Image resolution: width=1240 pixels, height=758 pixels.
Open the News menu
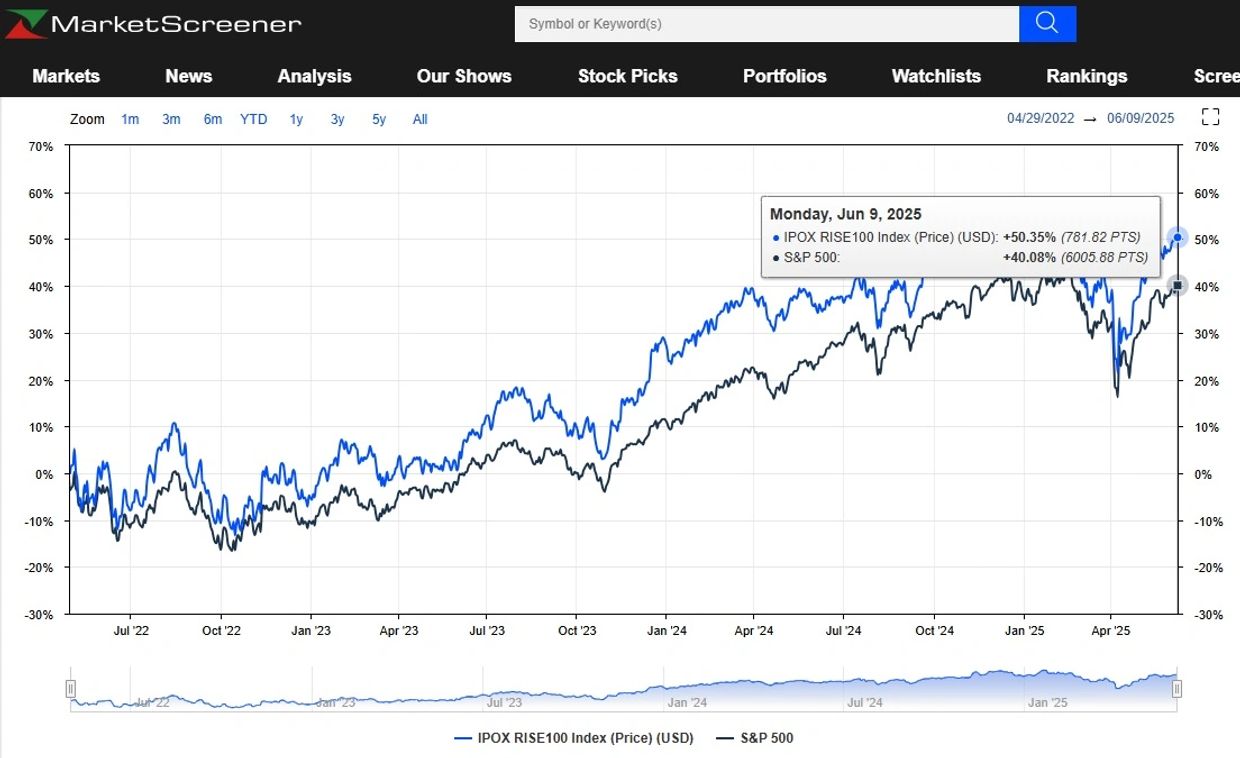click(x=188, y=76)
